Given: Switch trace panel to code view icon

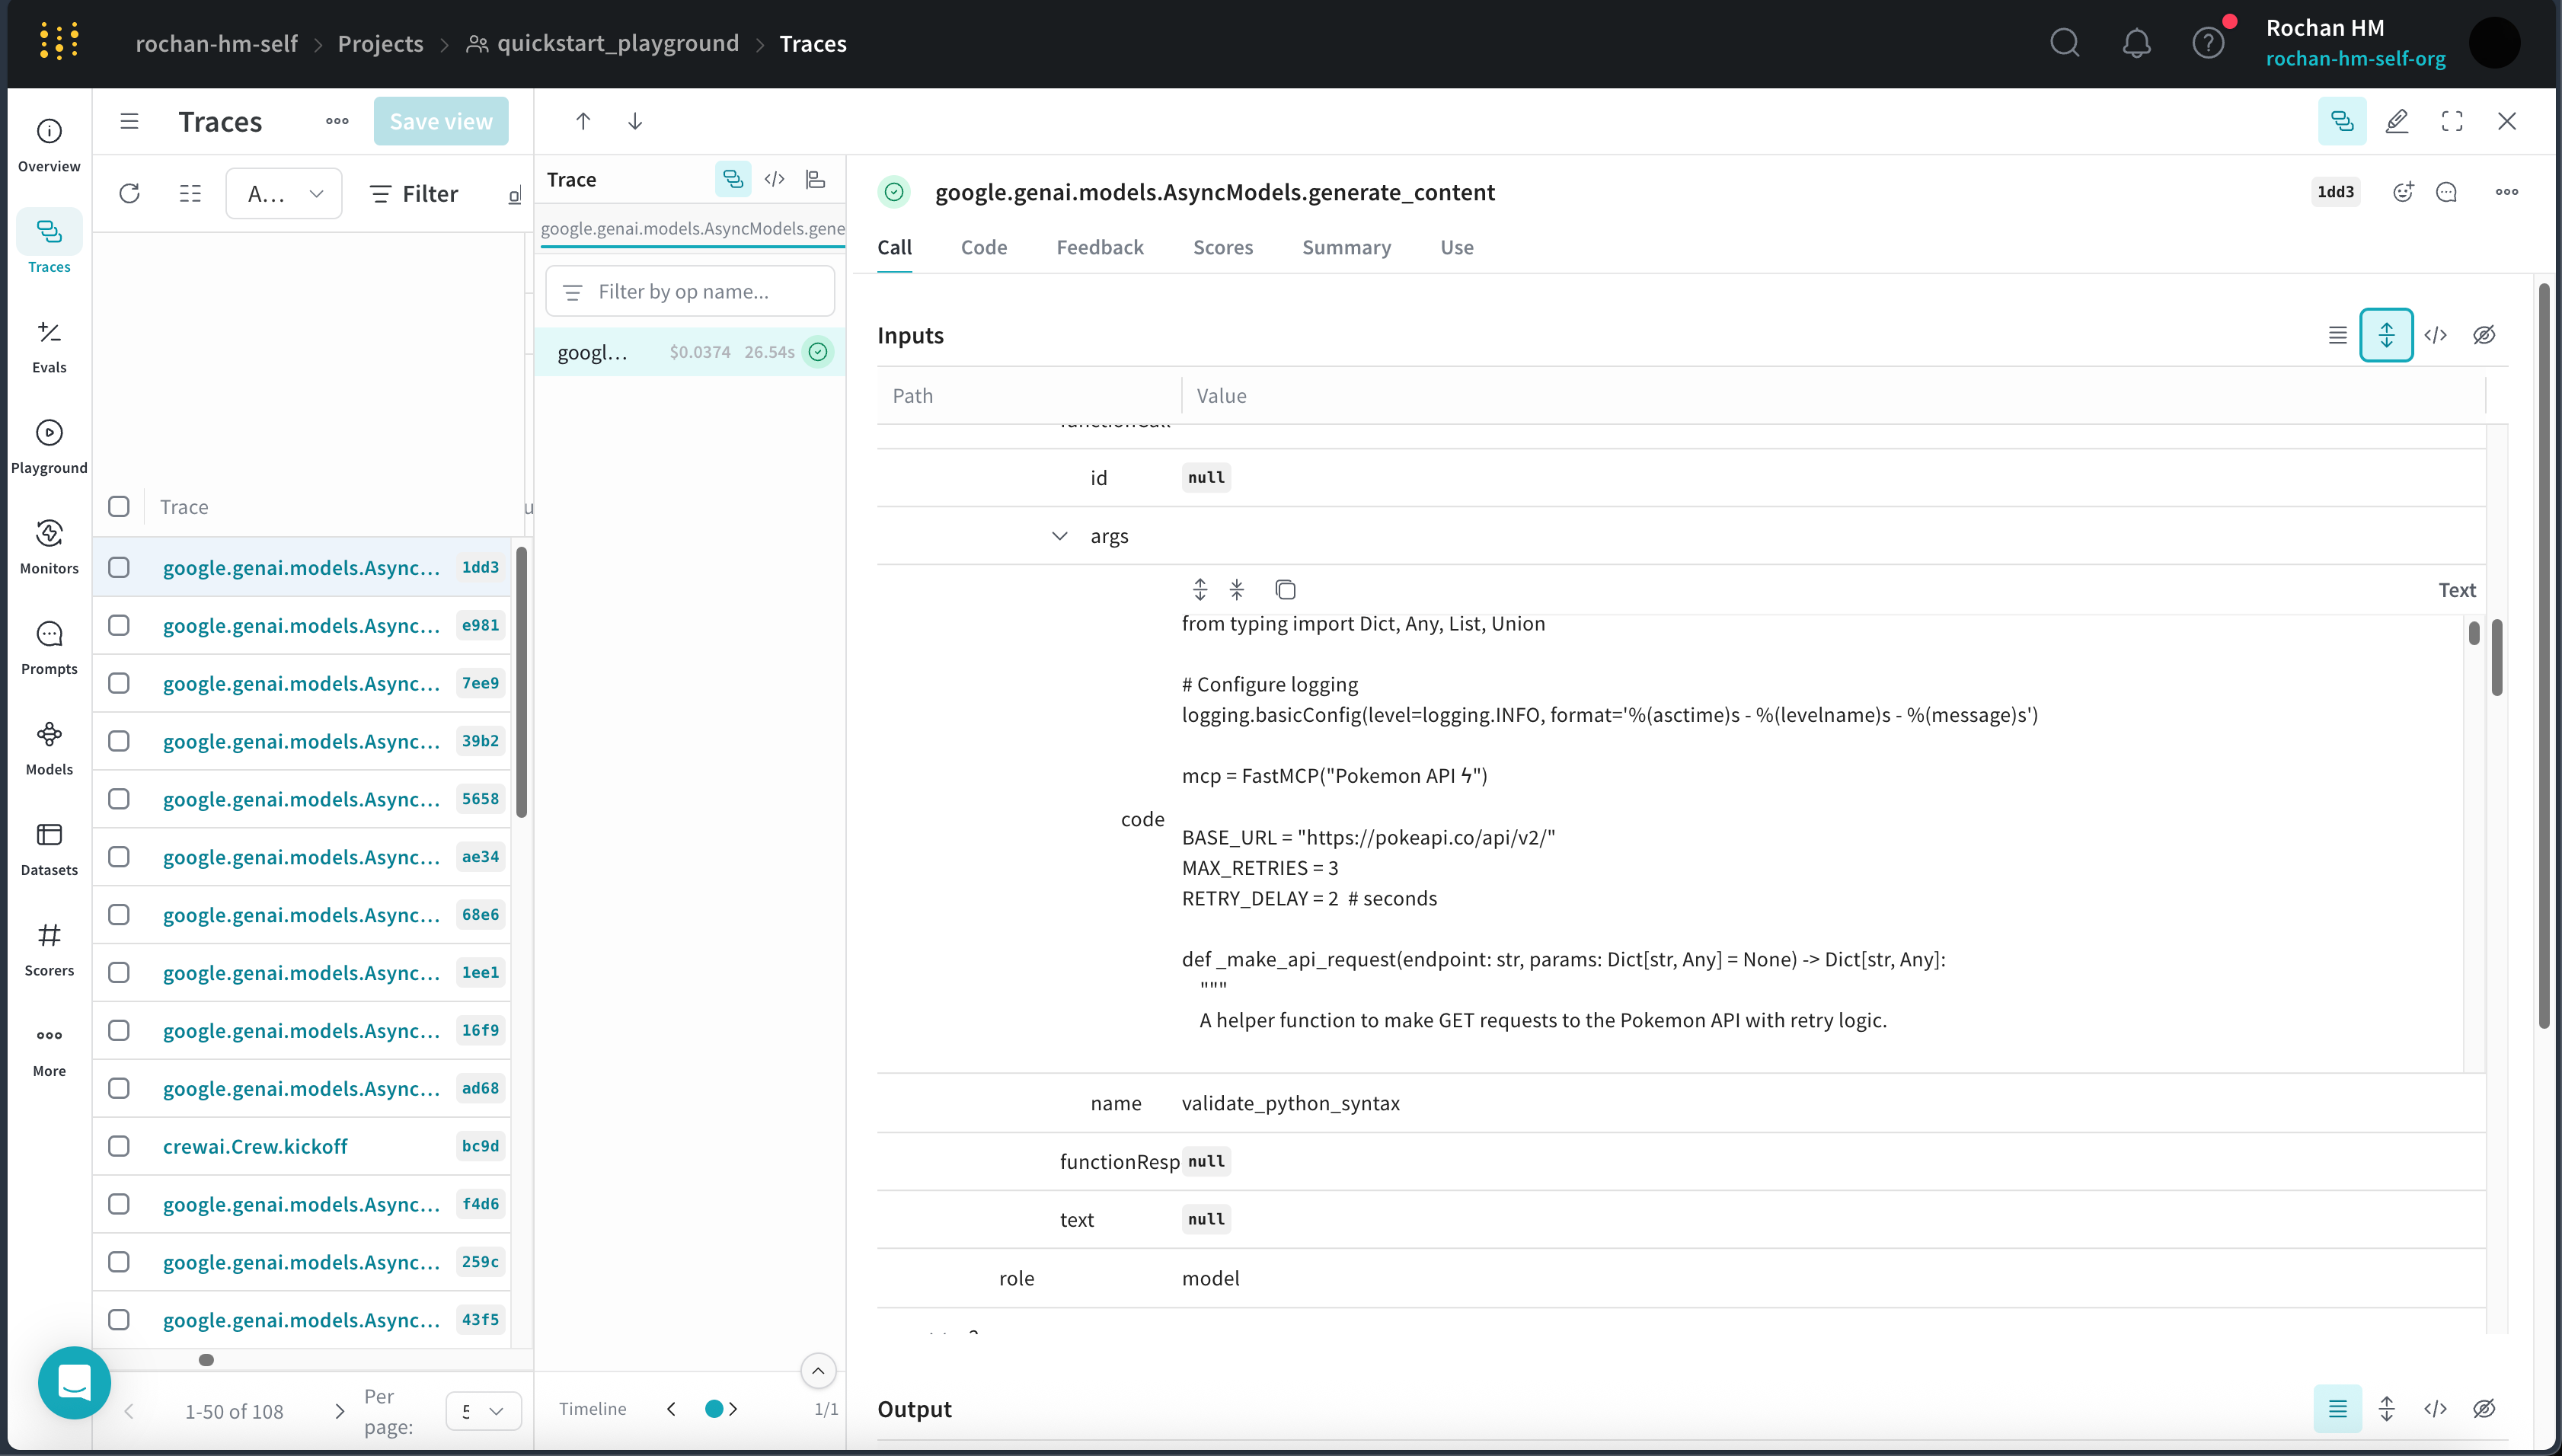Looking at the screenshot, I should coord(774,180).
